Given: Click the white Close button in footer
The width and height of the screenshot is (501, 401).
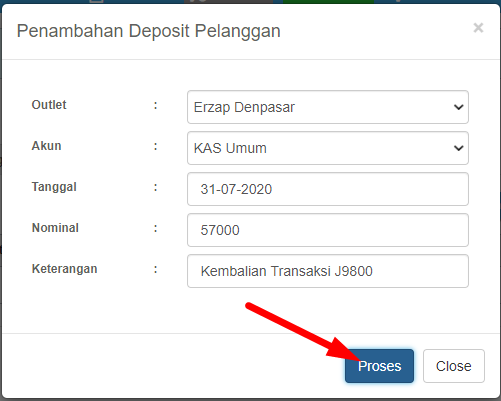Looking at the screenshot, I should (454, 366).
